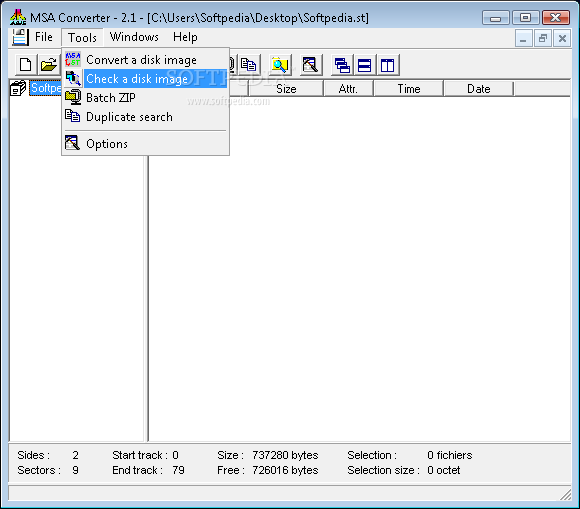
Task: Click the Open folder toolbar icon
Action: tap(49, 65)
